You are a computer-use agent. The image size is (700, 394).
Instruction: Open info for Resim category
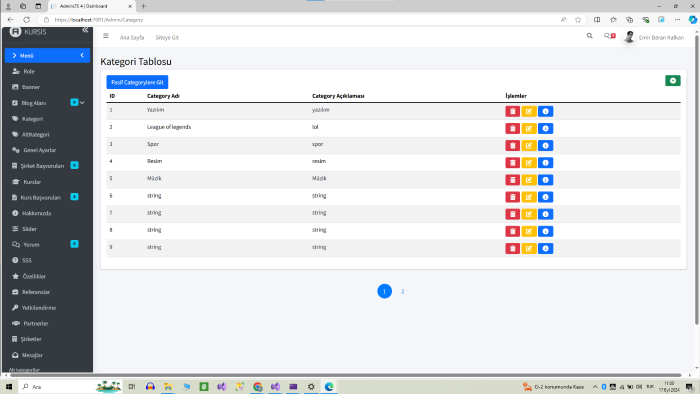click(x=546, y=163)
